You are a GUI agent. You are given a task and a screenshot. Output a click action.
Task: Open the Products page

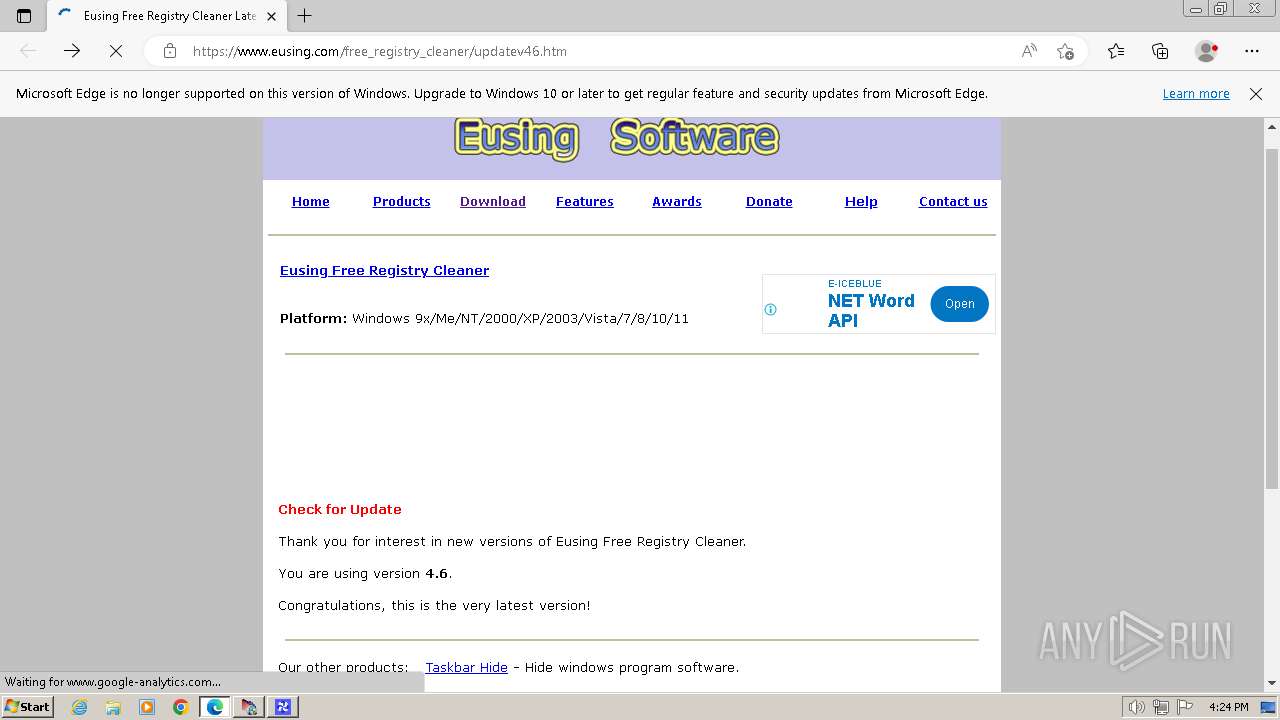point(402,201)
